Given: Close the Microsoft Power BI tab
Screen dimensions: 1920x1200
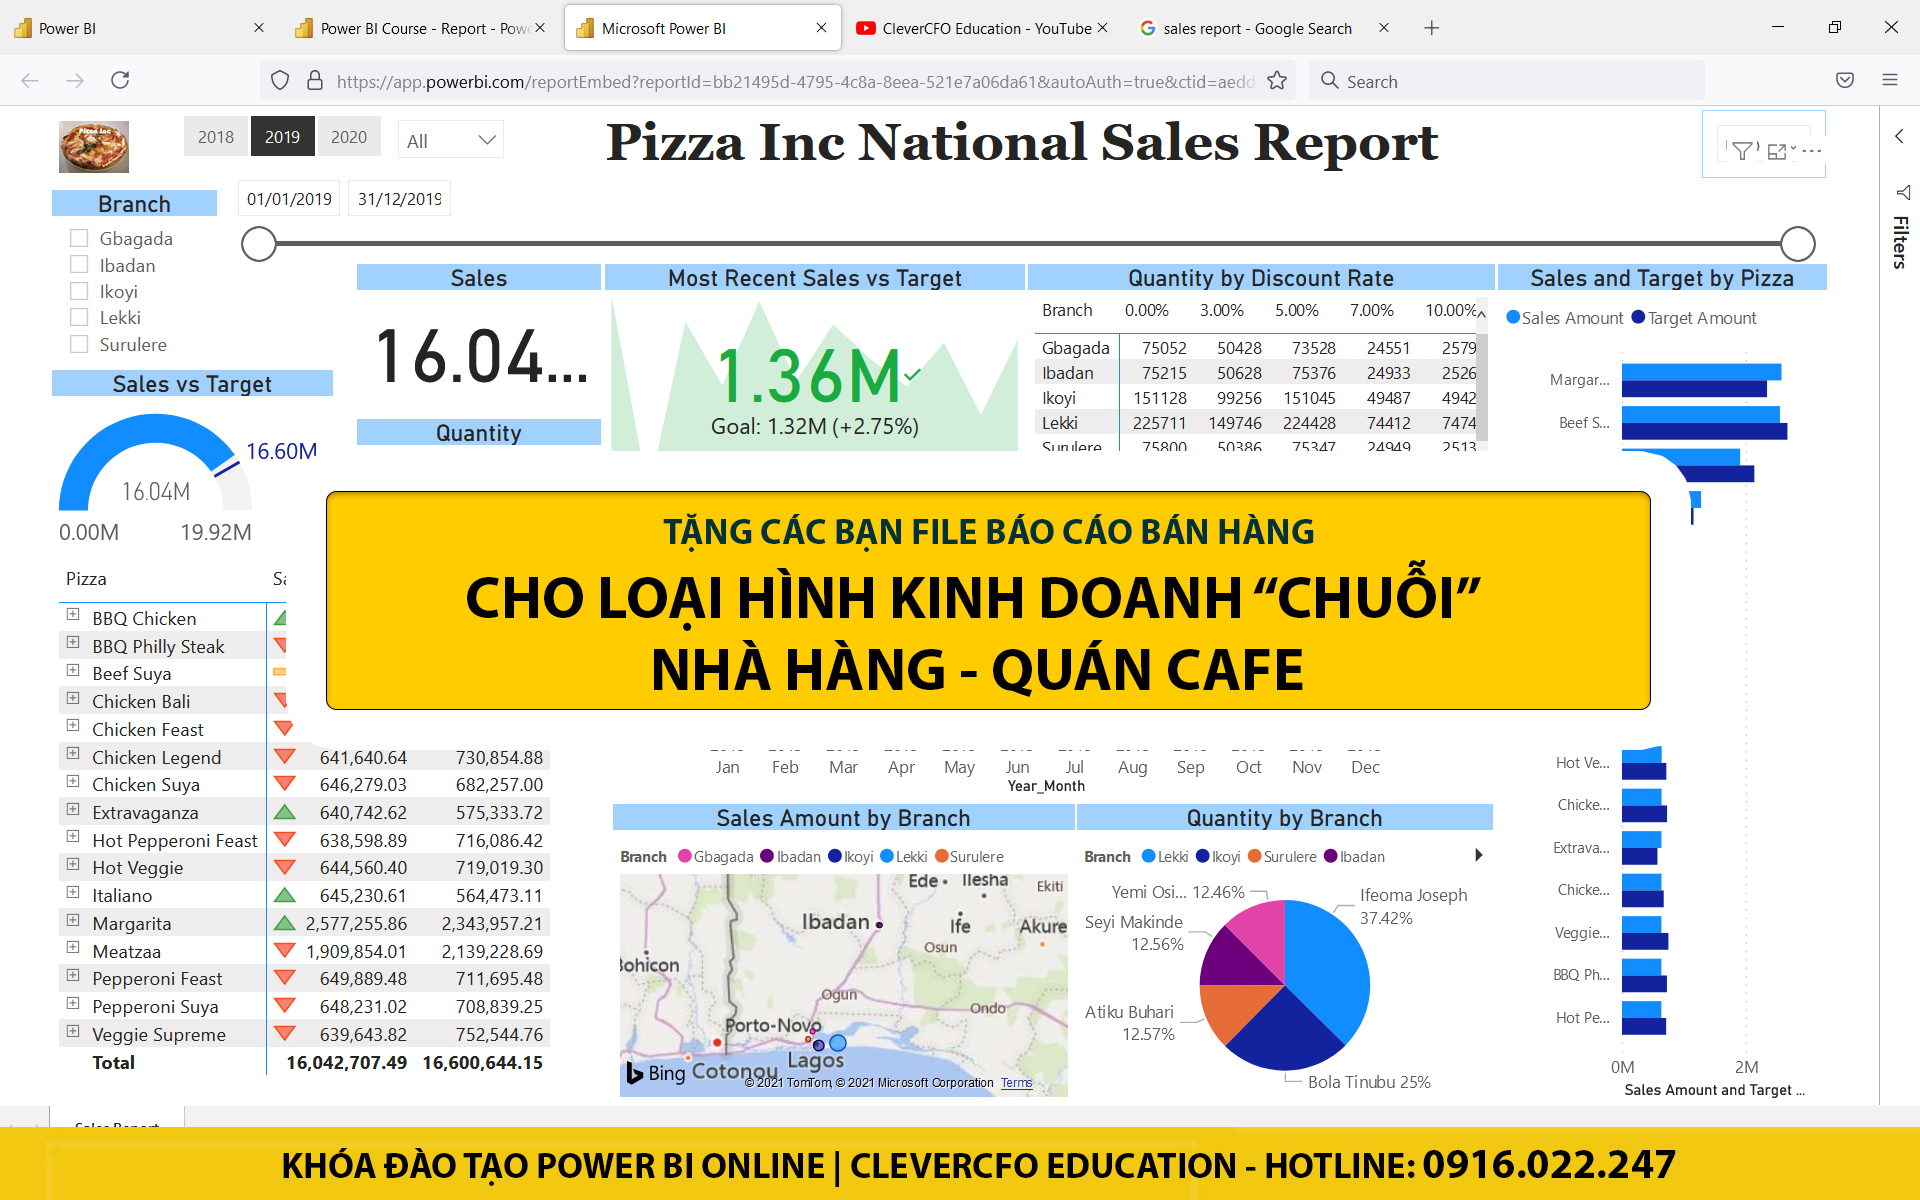Looking at the screenshot, I should pos(821,28).
